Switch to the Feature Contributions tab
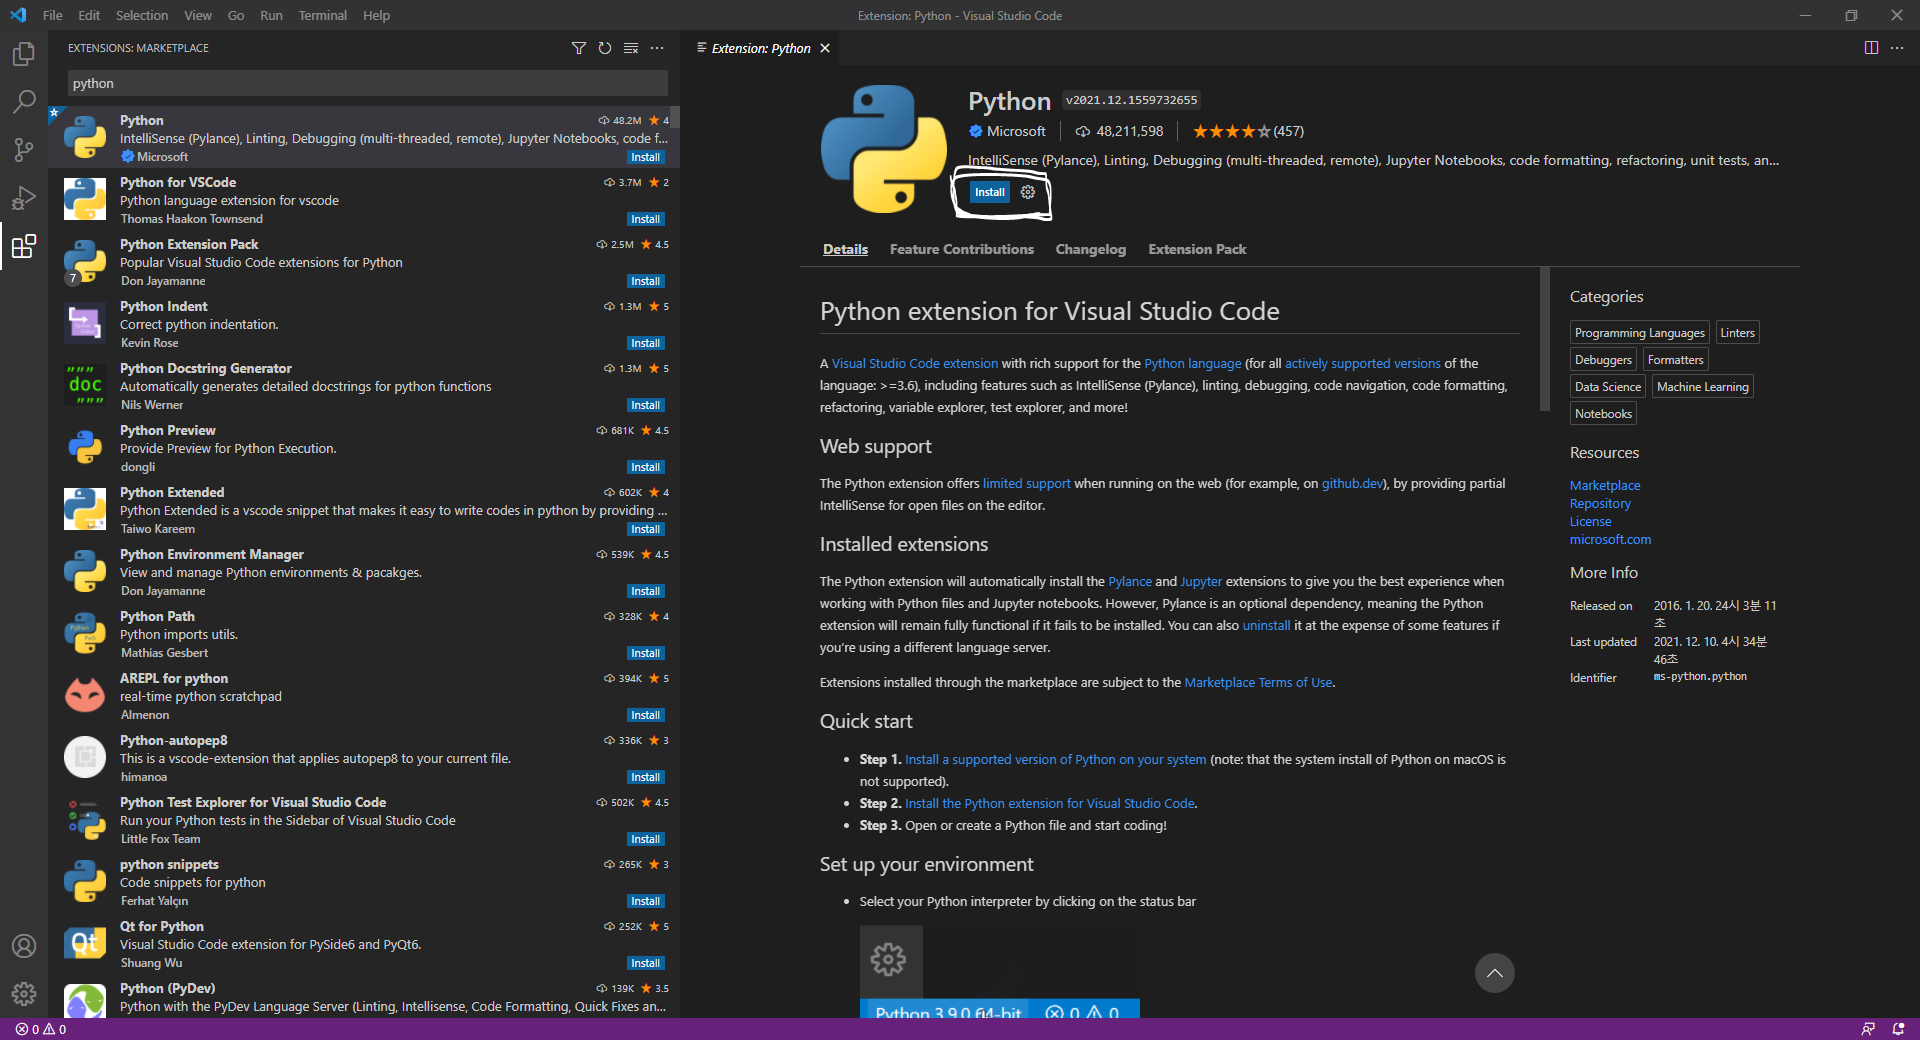The width and height of the screenshot is (1920, 1040). 962,249
